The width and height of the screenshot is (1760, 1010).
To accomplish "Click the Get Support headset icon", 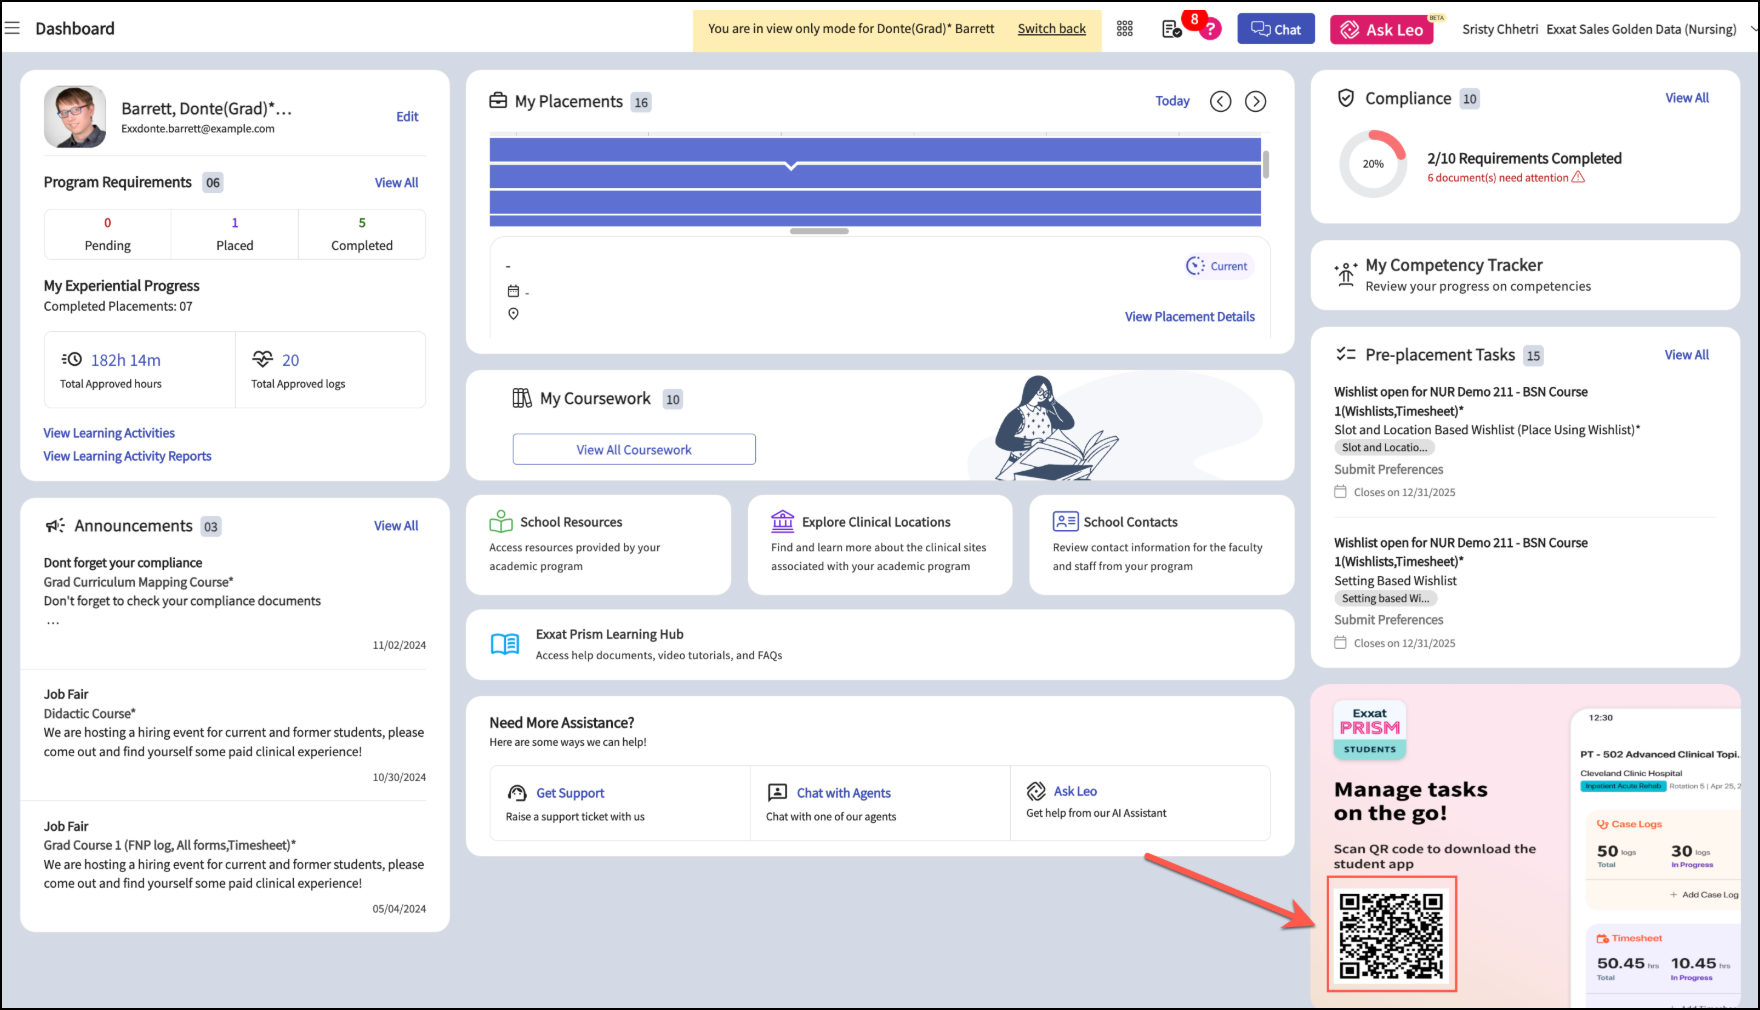I will [518, 792].
